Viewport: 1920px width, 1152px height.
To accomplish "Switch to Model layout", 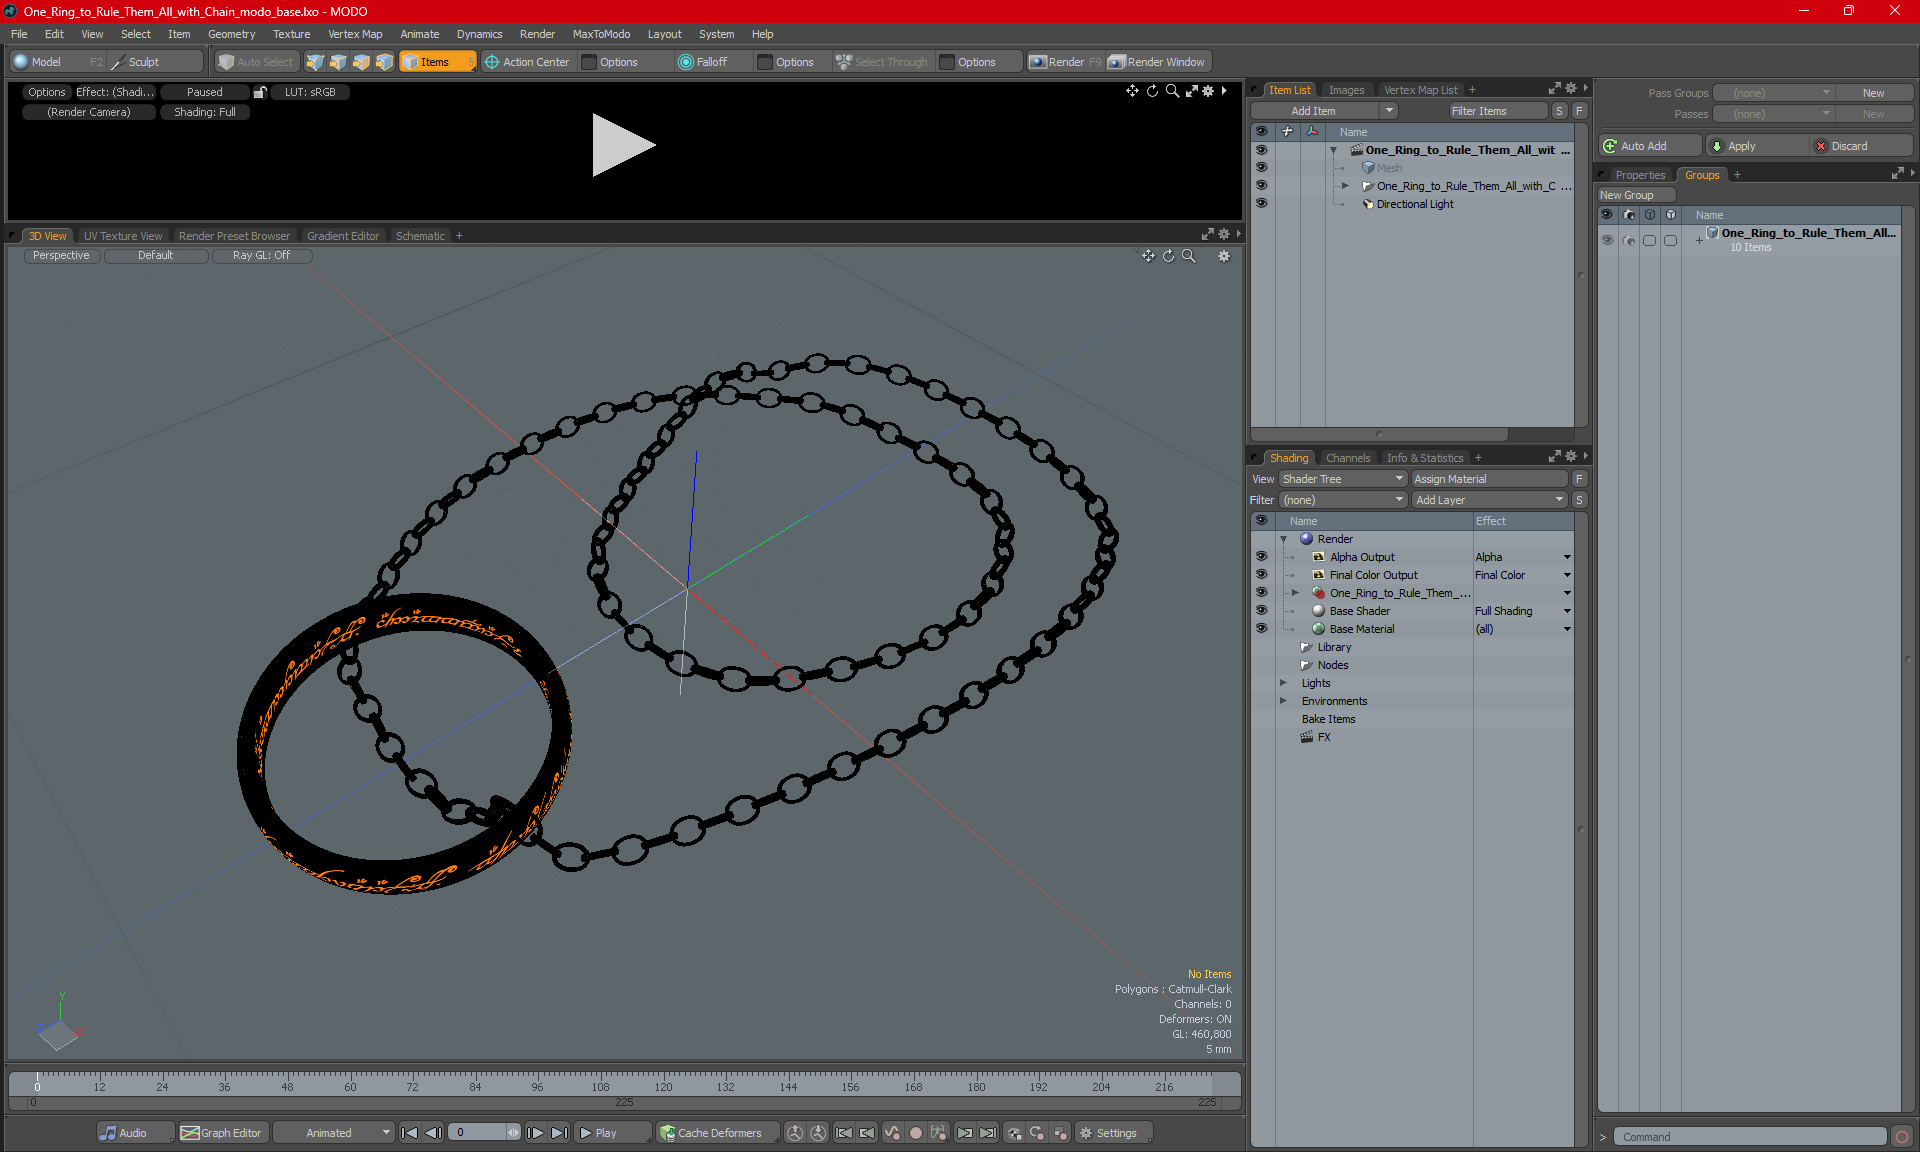I will tap(56, 62).
